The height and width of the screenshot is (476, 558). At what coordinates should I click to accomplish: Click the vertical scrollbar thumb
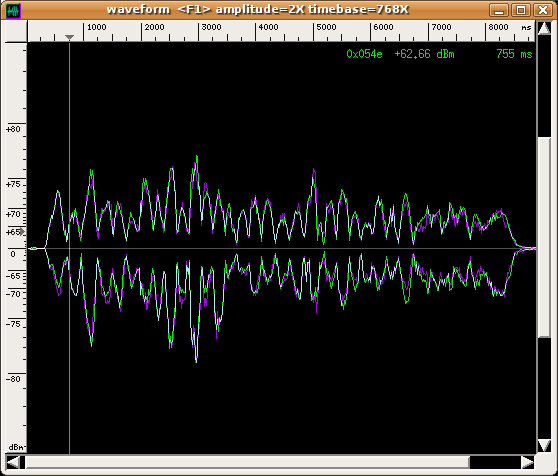[x=544, y=237]
